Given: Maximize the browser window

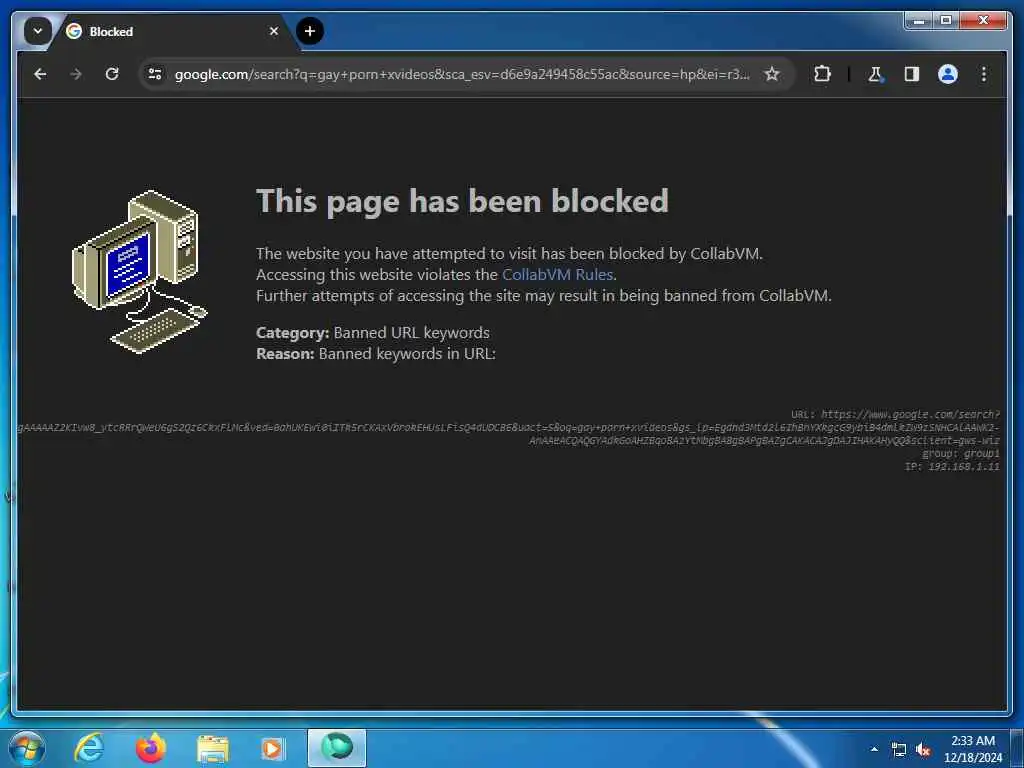Looking at the screenshot, I should click(946, 20).
